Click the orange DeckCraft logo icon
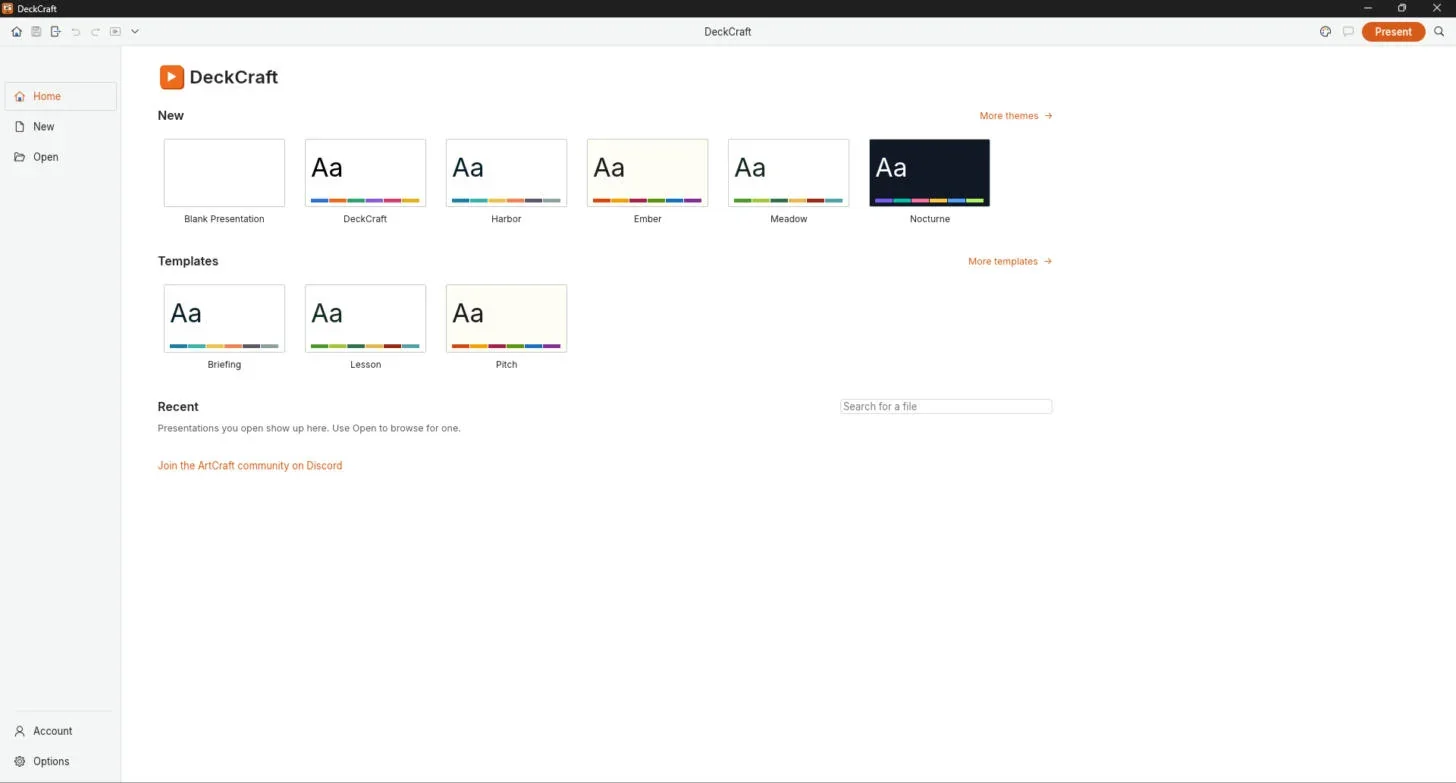1456x783 pixels. 172,77
